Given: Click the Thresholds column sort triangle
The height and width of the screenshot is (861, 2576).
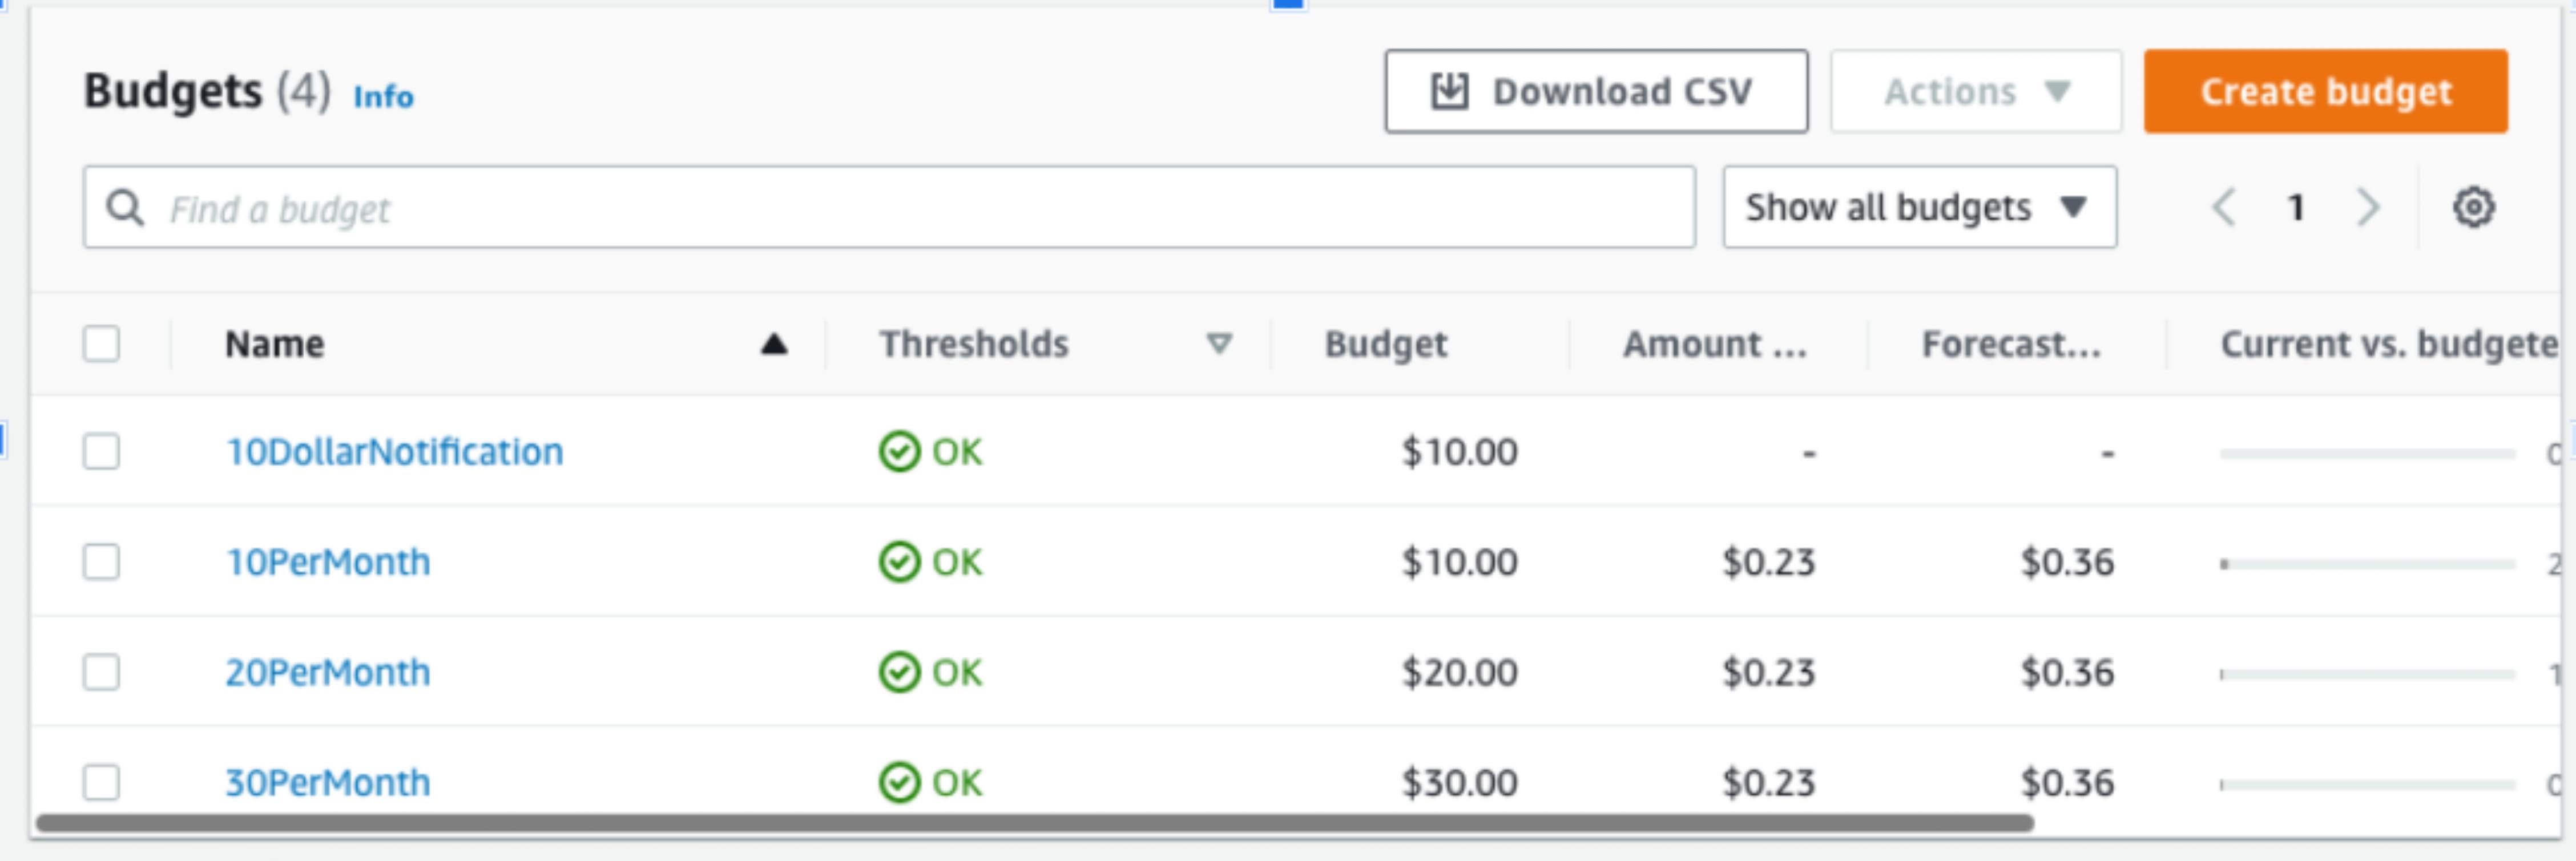Looking at the screenshot, I should [1218, 344].
